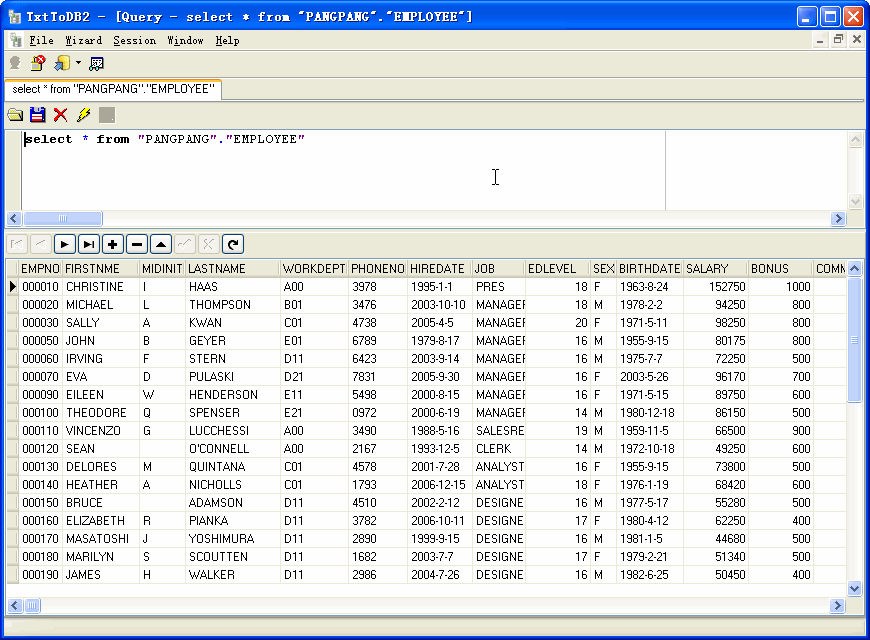Click the BIRTHDATE column header
870x640 pixels.
(650, 269)
